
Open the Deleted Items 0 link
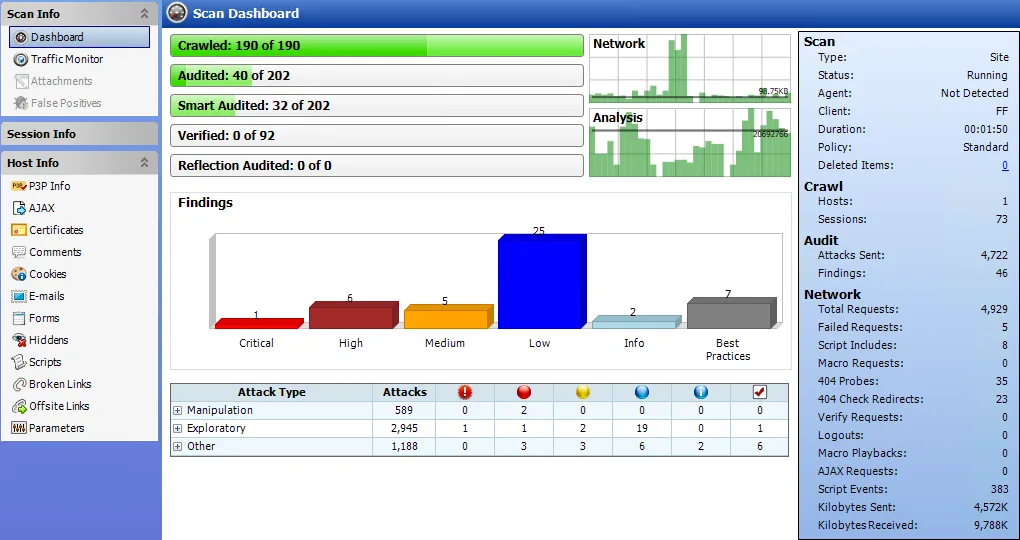tap(1005, 165)
